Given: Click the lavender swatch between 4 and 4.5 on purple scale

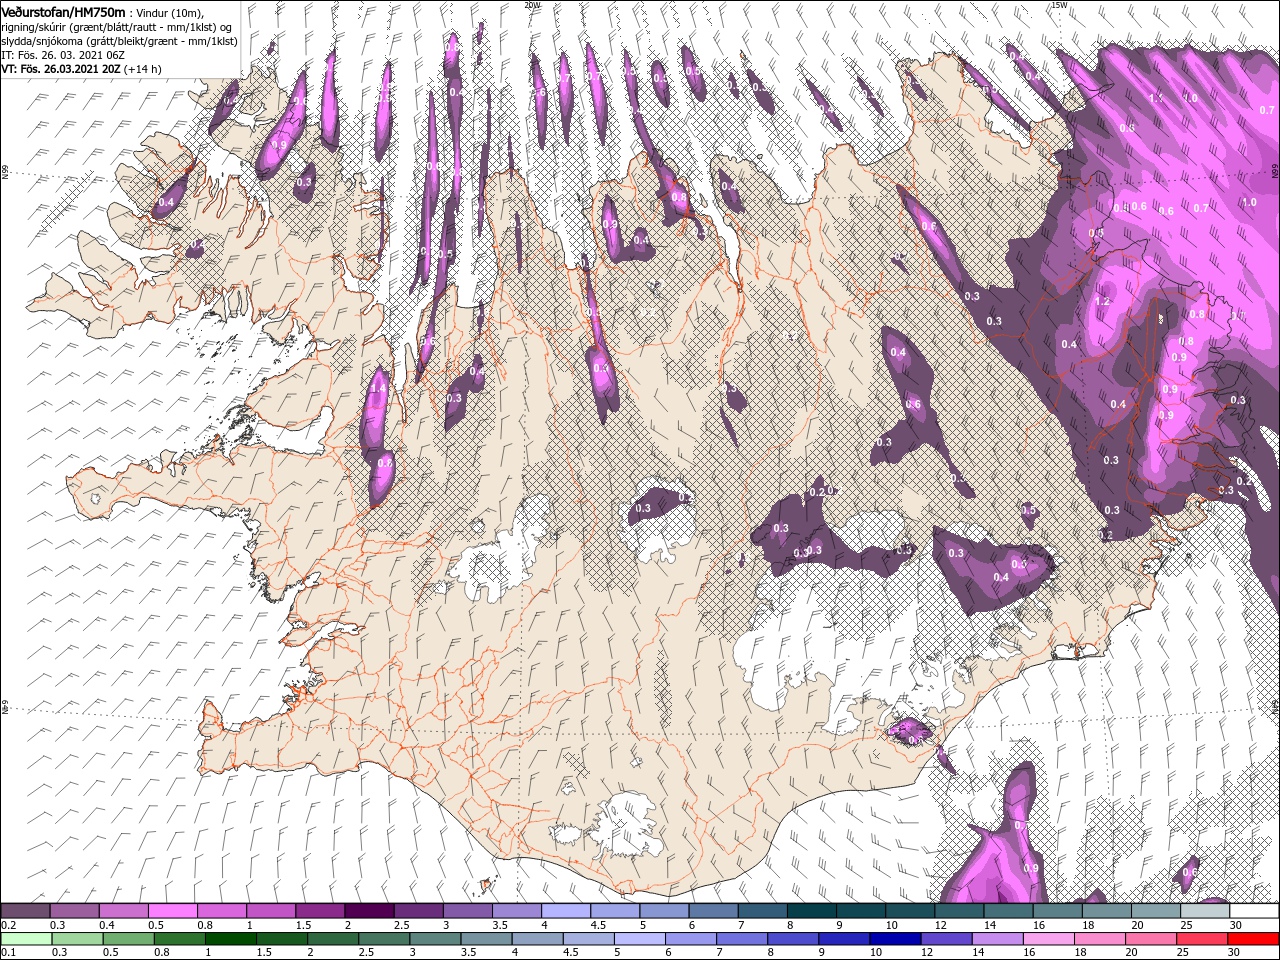Looking at the screenshot, I should point(566,911).
